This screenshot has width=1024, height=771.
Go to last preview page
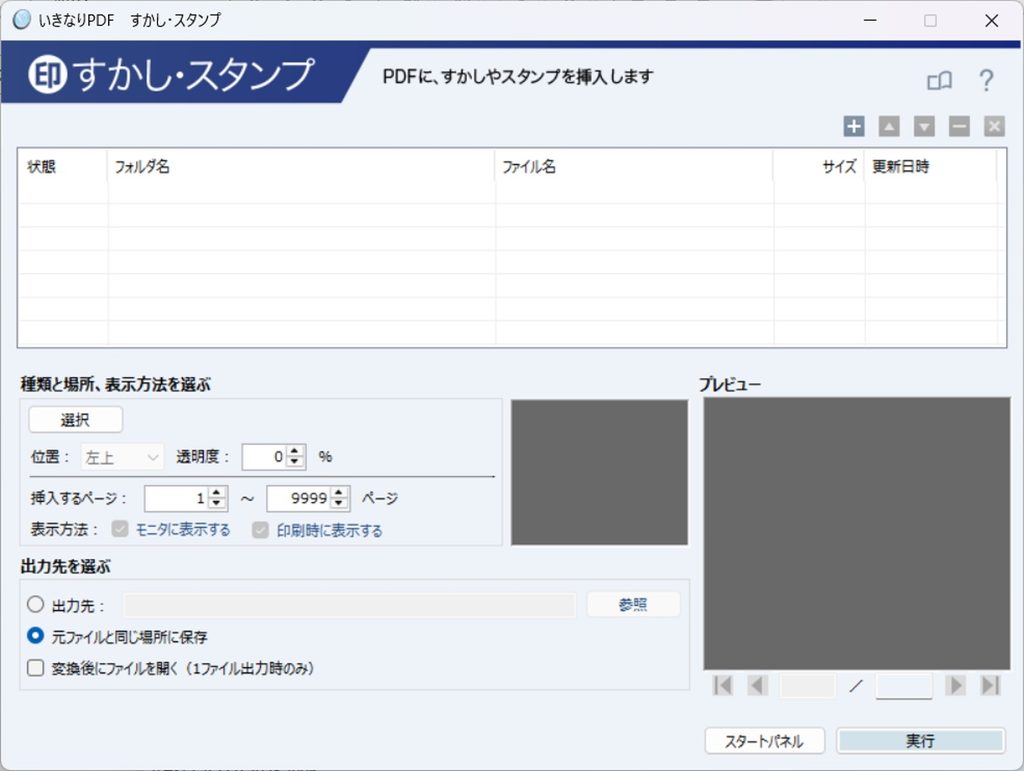point(991,685)
